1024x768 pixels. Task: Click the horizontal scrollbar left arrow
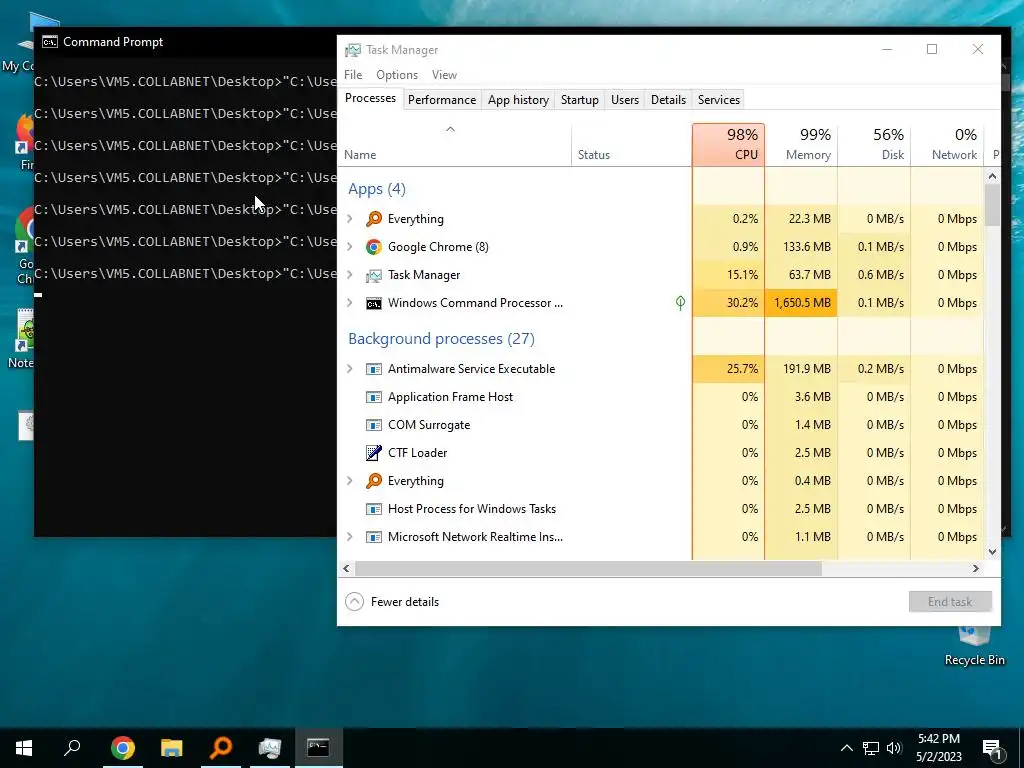pos(346,569)
